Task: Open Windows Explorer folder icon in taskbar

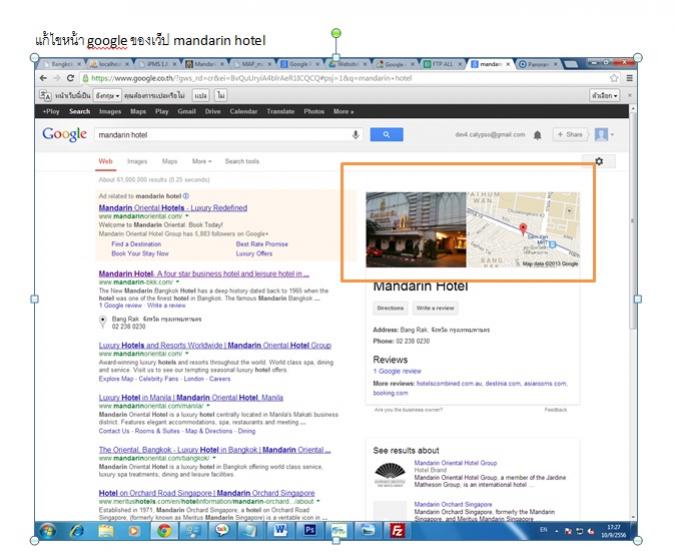Action: (106, 531)
